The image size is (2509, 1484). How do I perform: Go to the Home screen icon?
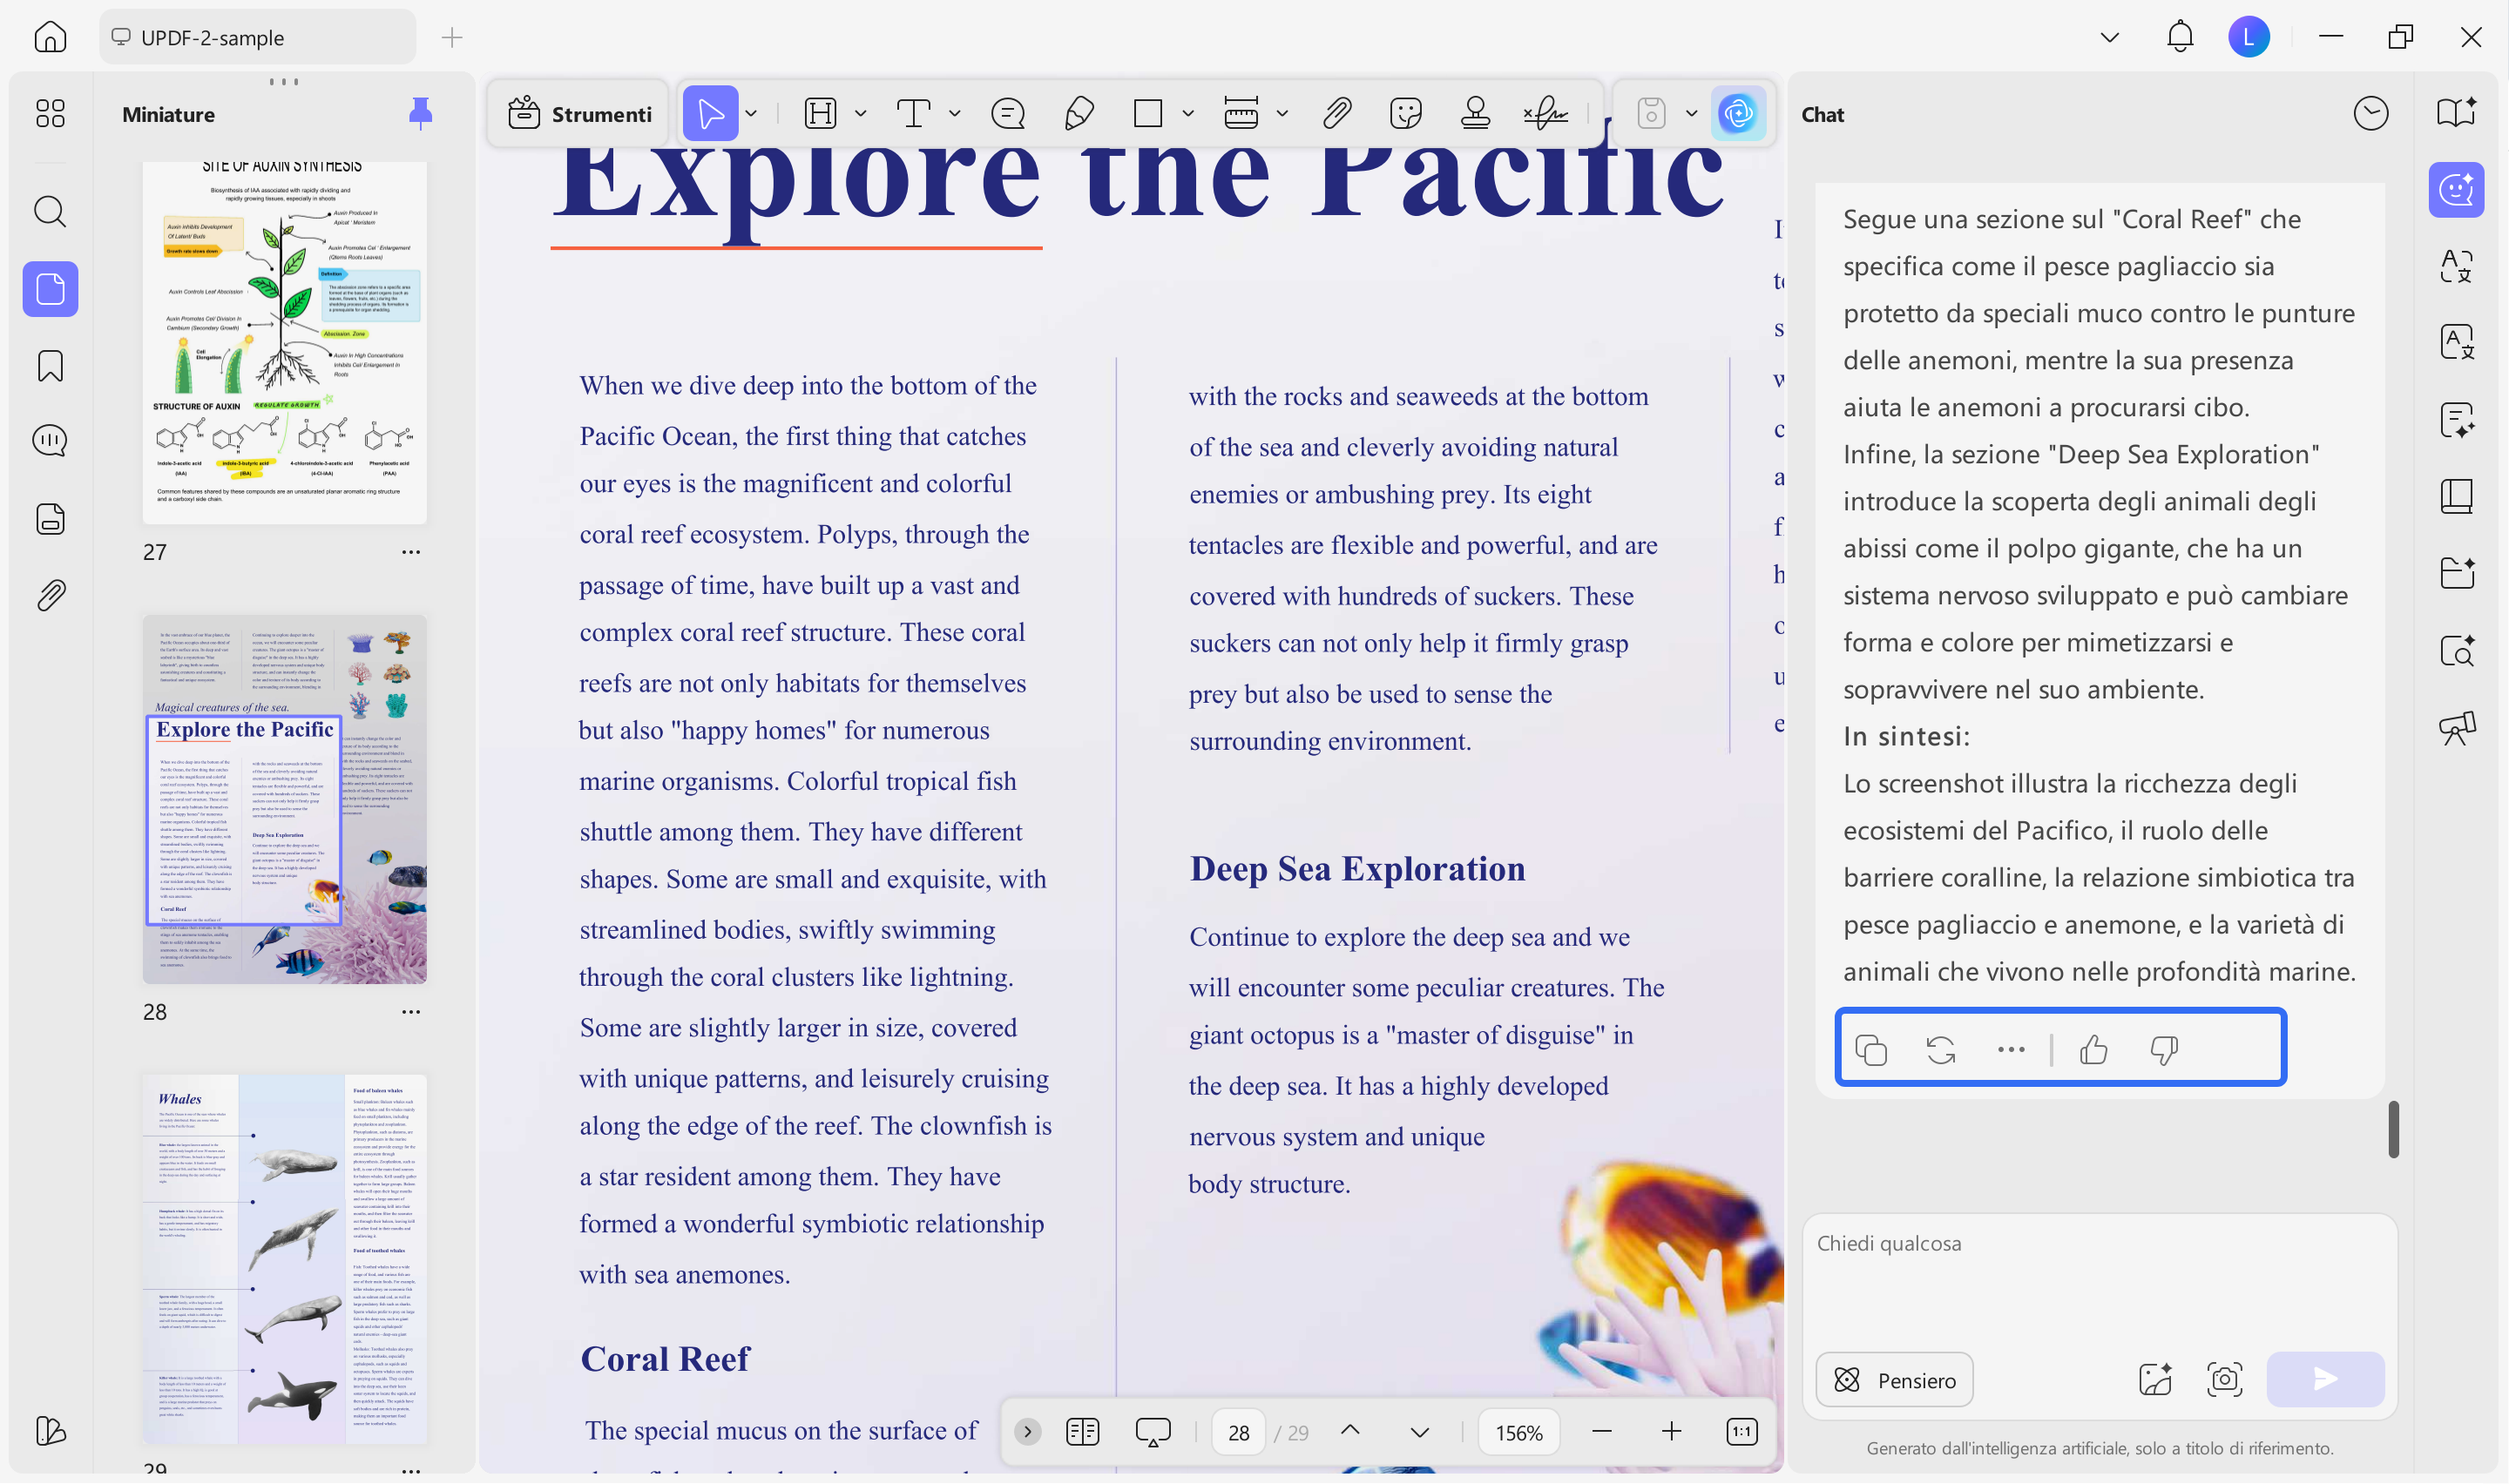coord(50,37)
